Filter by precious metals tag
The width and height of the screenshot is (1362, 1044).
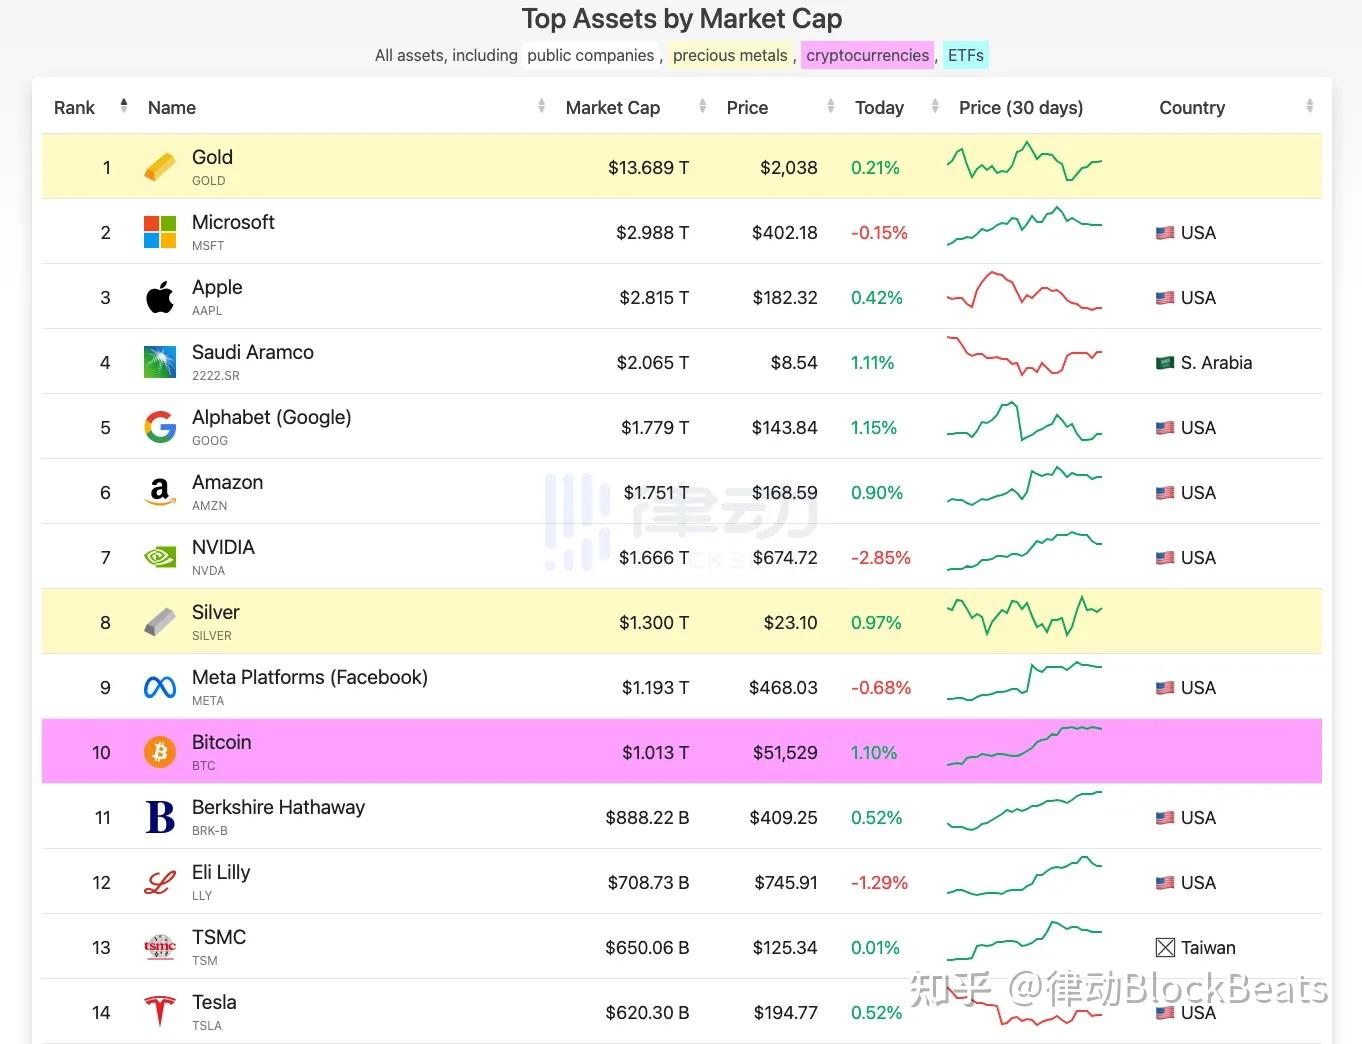point(730,55)
